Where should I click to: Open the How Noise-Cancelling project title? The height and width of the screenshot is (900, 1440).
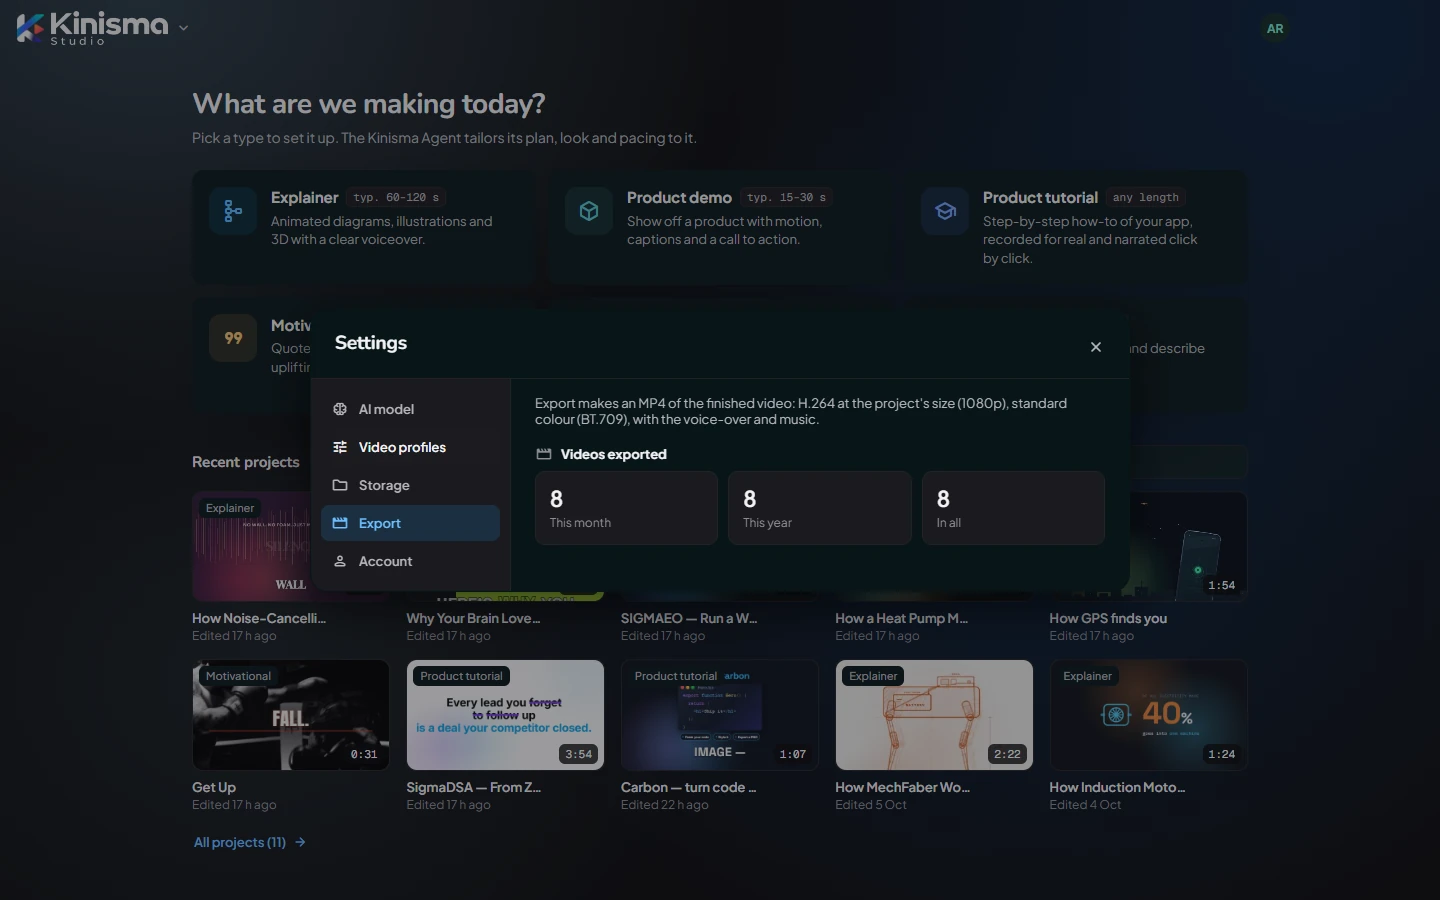tap(259, 618)
